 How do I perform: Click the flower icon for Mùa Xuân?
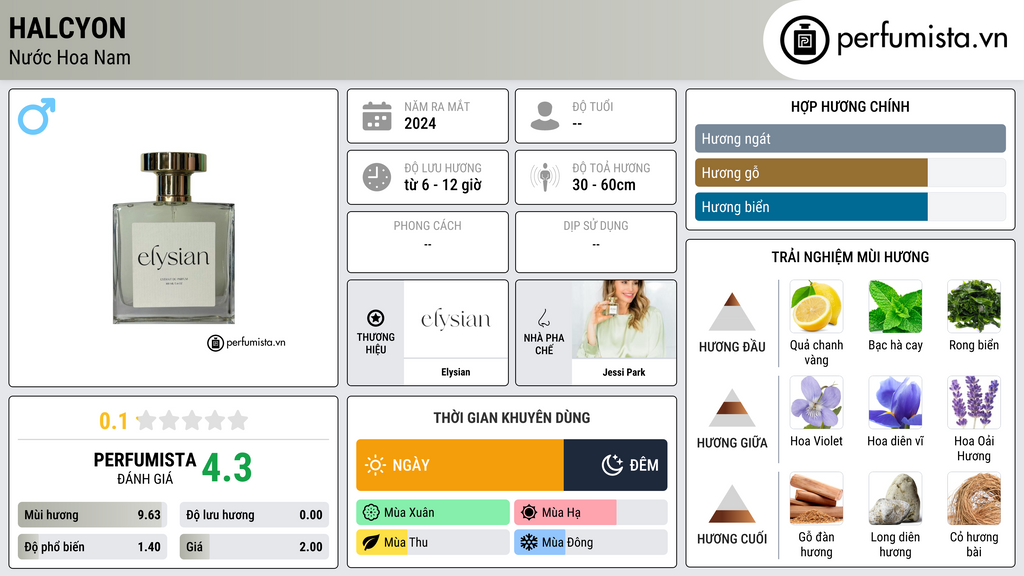coord(371,513)
